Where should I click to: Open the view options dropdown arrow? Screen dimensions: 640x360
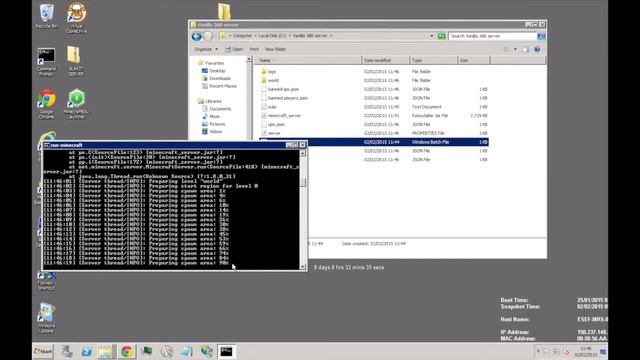pos(515,49)
